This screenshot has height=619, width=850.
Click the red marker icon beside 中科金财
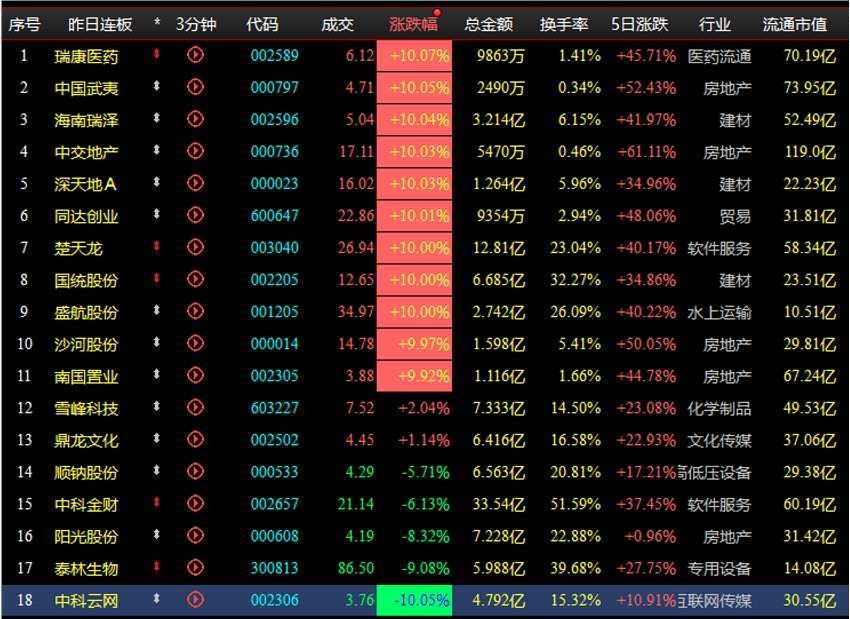157,502
